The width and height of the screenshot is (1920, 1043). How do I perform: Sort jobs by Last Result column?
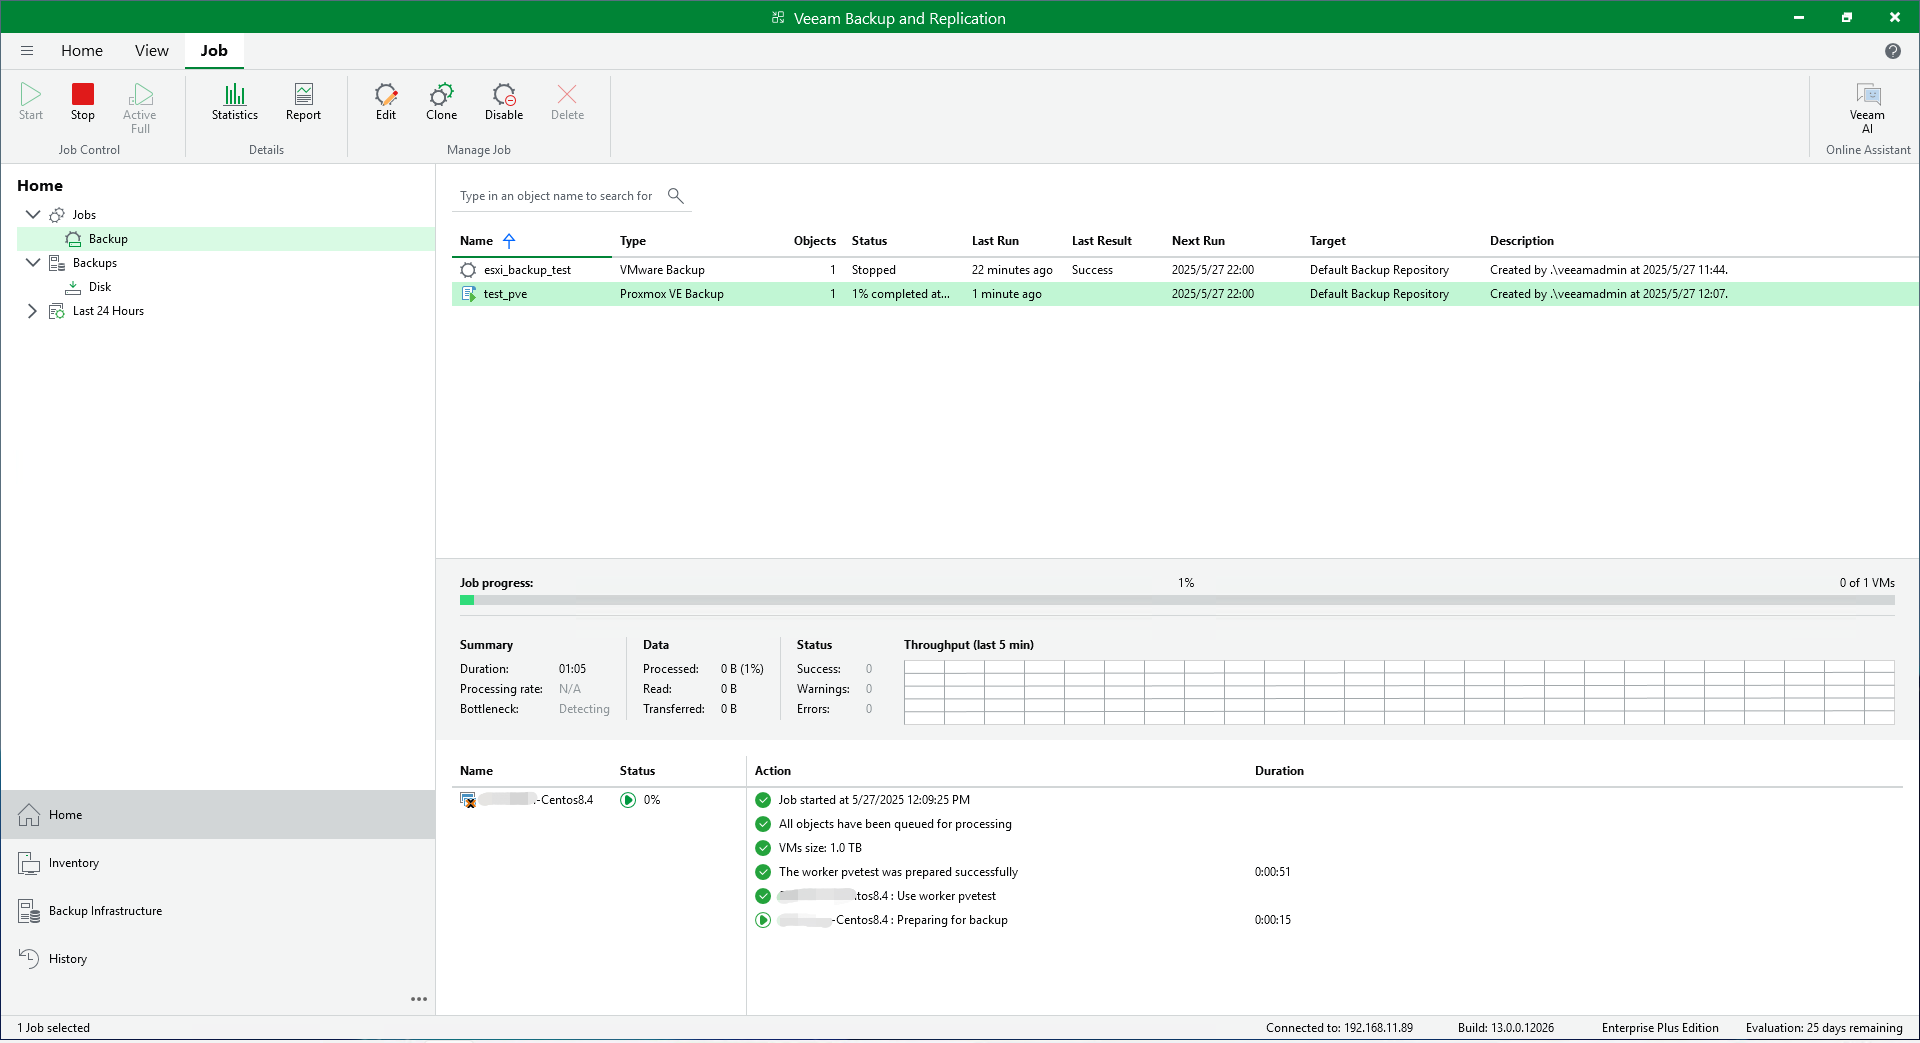click(1102, 241)
